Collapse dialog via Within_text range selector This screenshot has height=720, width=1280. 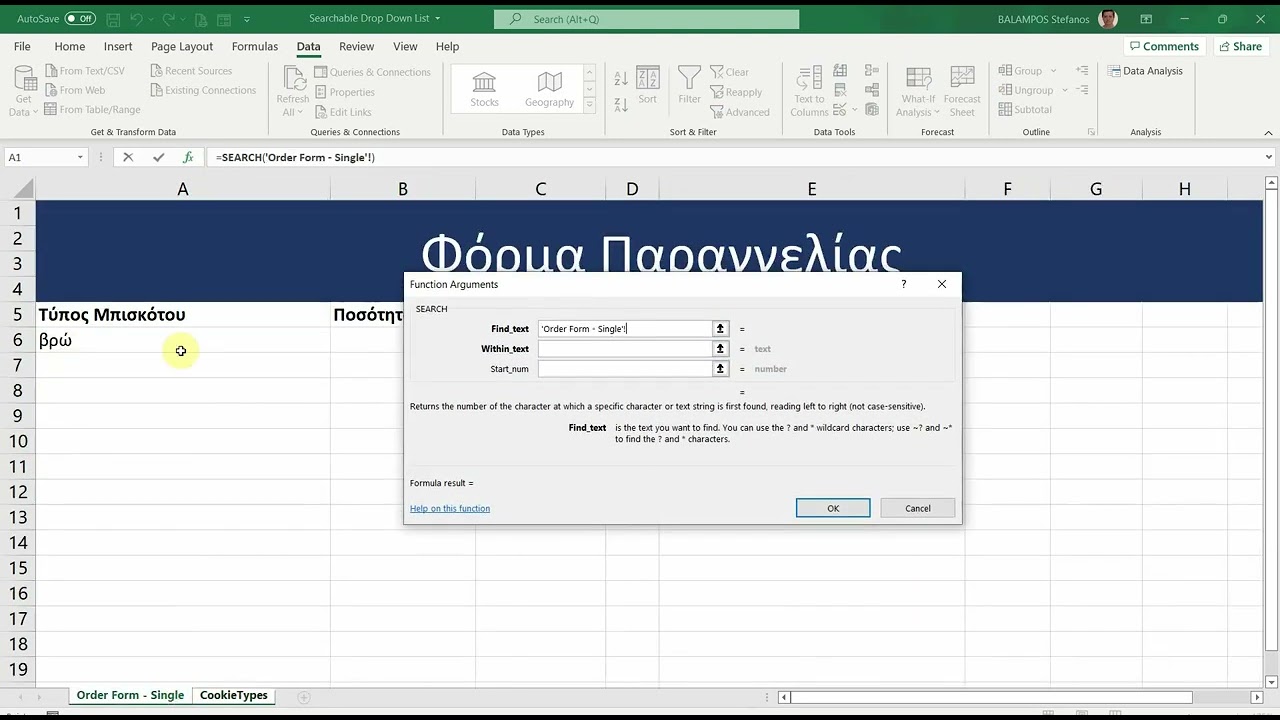click(720, 349)
